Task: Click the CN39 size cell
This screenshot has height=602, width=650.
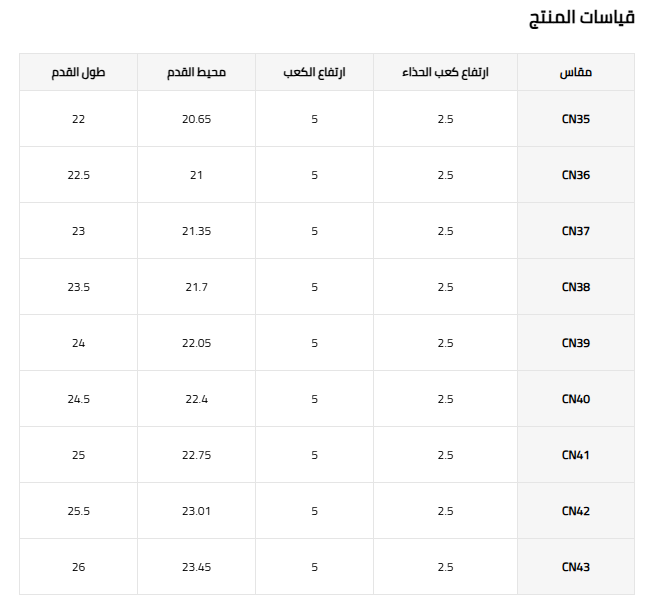Action: (575, 343)
